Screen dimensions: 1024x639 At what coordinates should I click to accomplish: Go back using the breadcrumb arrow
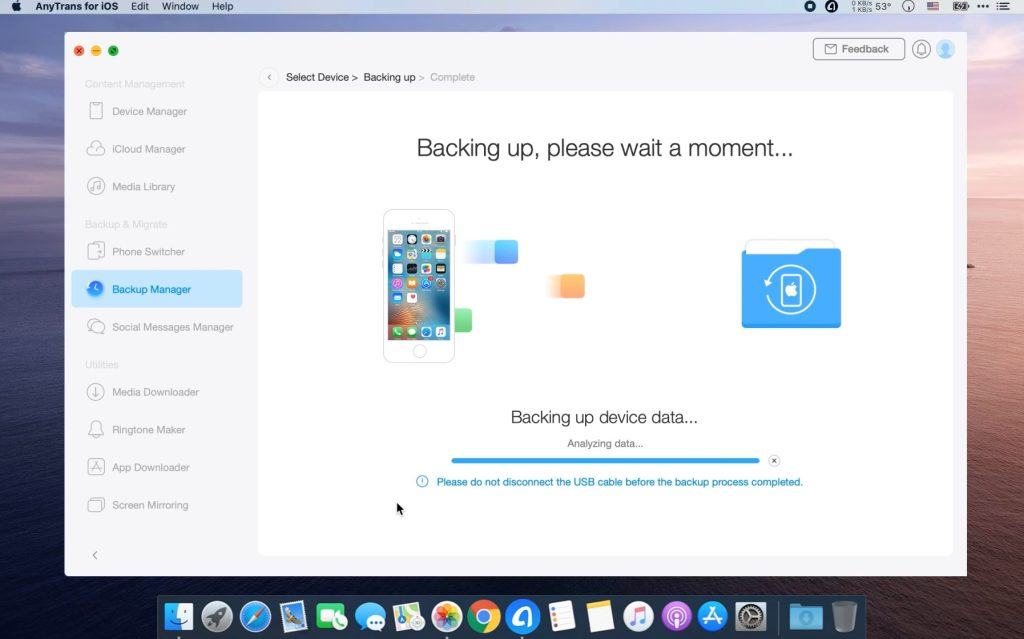269,77
